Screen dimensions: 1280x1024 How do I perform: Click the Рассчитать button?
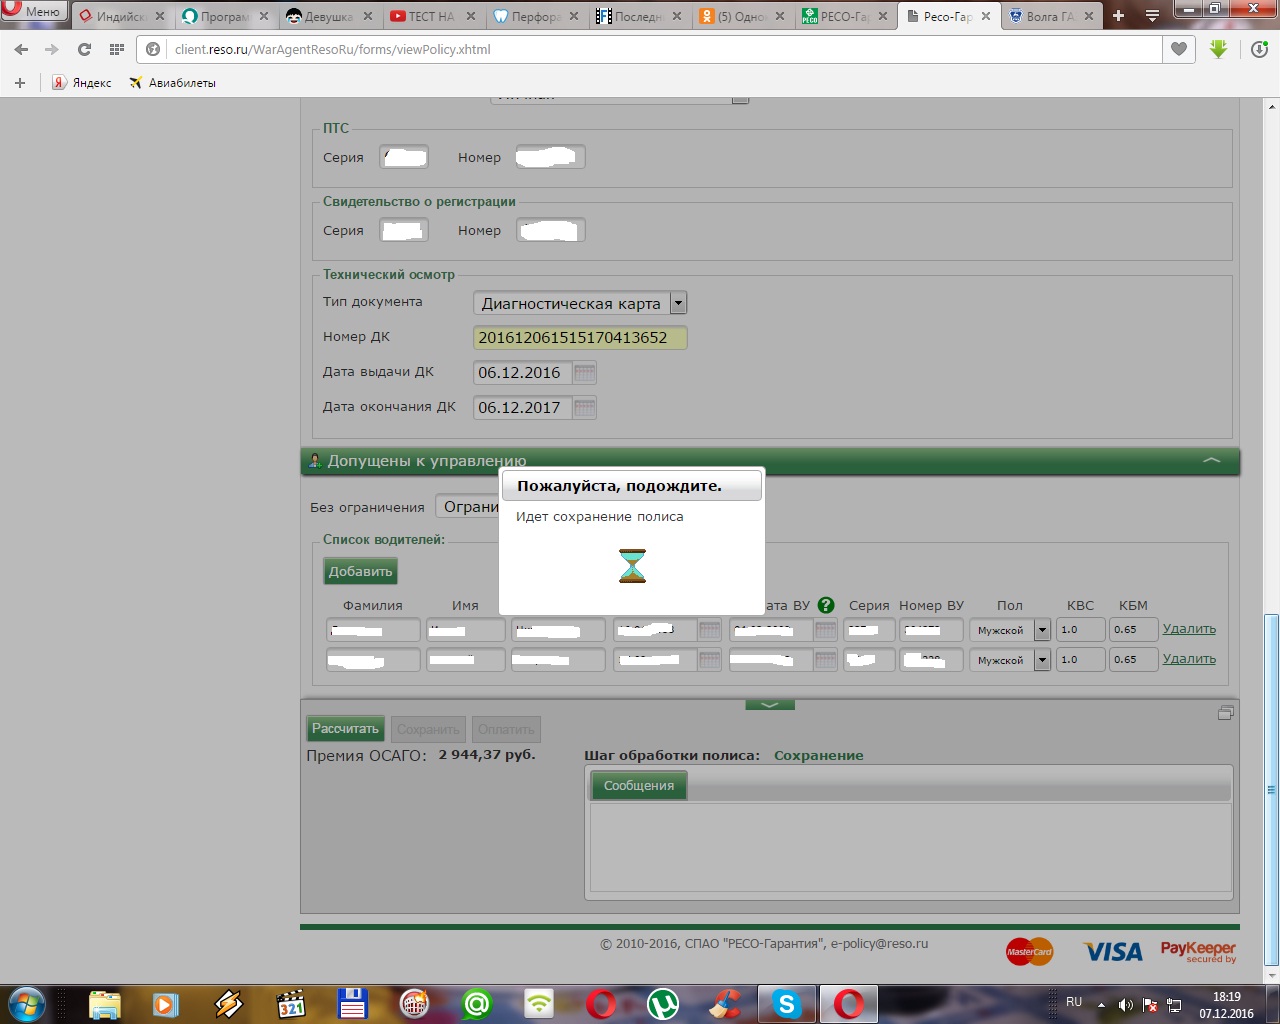[x=345, y=729]
